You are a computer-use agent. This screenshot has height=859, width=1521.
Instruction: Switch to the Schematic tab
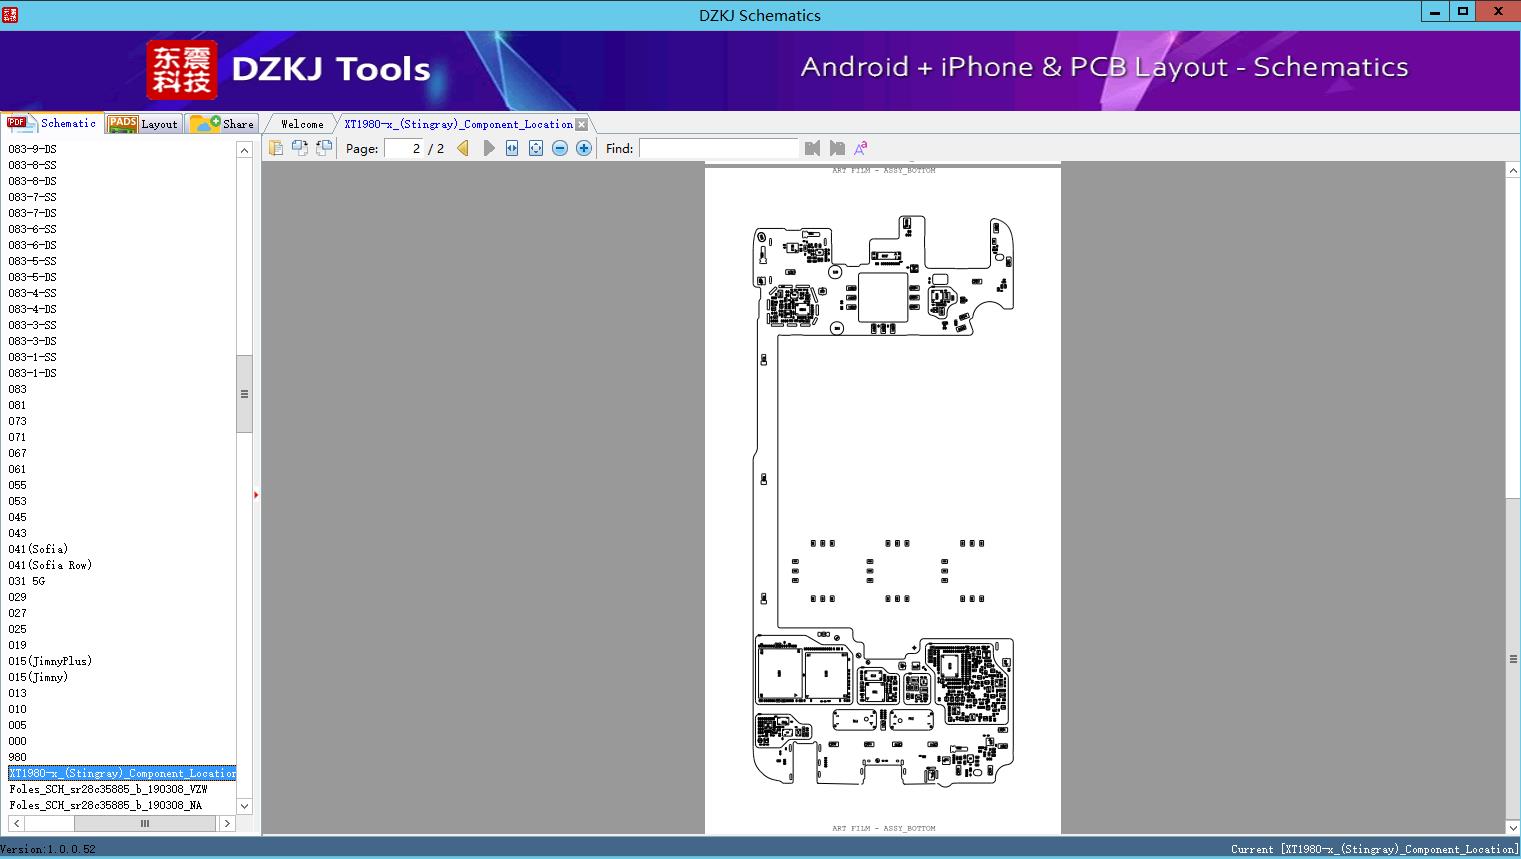52,123
